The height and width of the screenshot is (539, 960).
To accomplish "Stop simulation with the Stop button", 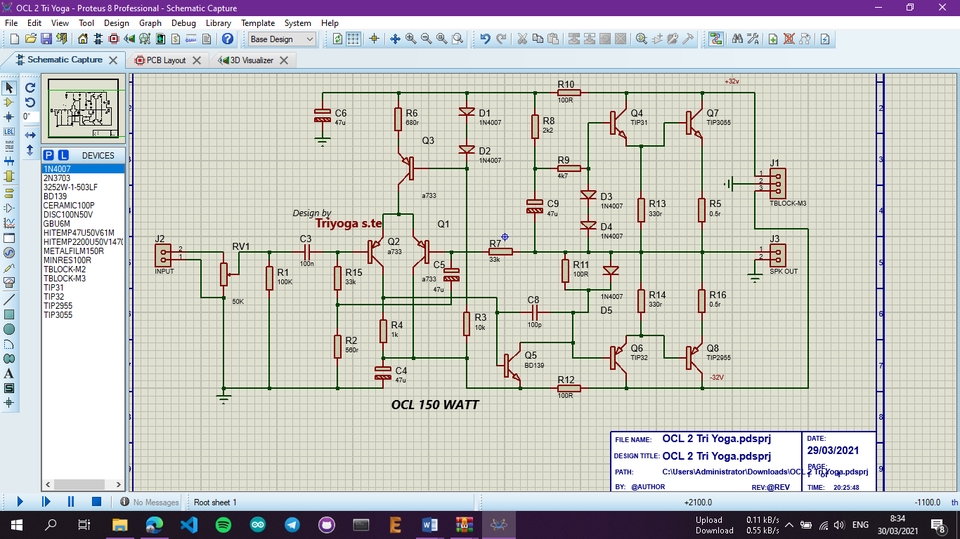I will (x=96, y=502).
